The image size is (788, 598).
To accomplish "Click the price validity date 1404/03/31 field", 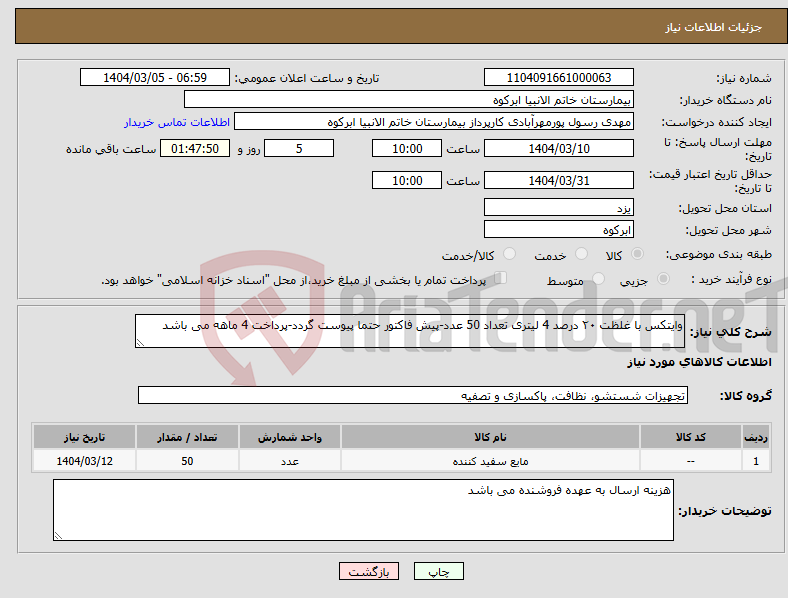I will pos(559,180).
